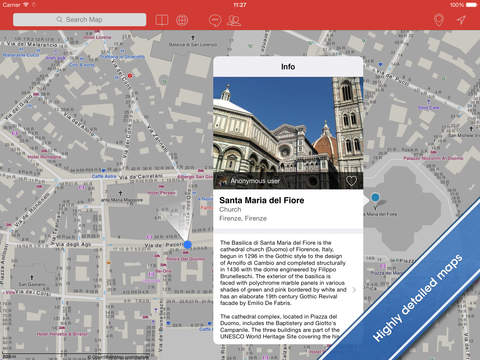Tap the Santa Maria del Fiore title
480x360 pixels.
(262, 200)
